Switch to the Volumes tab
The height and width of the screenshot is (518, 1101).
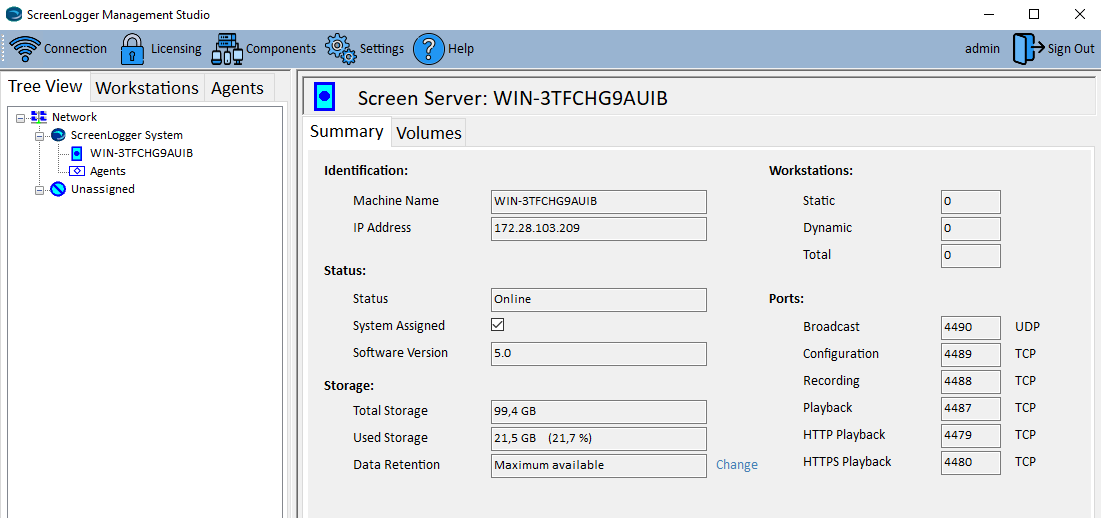coord(429,133)
